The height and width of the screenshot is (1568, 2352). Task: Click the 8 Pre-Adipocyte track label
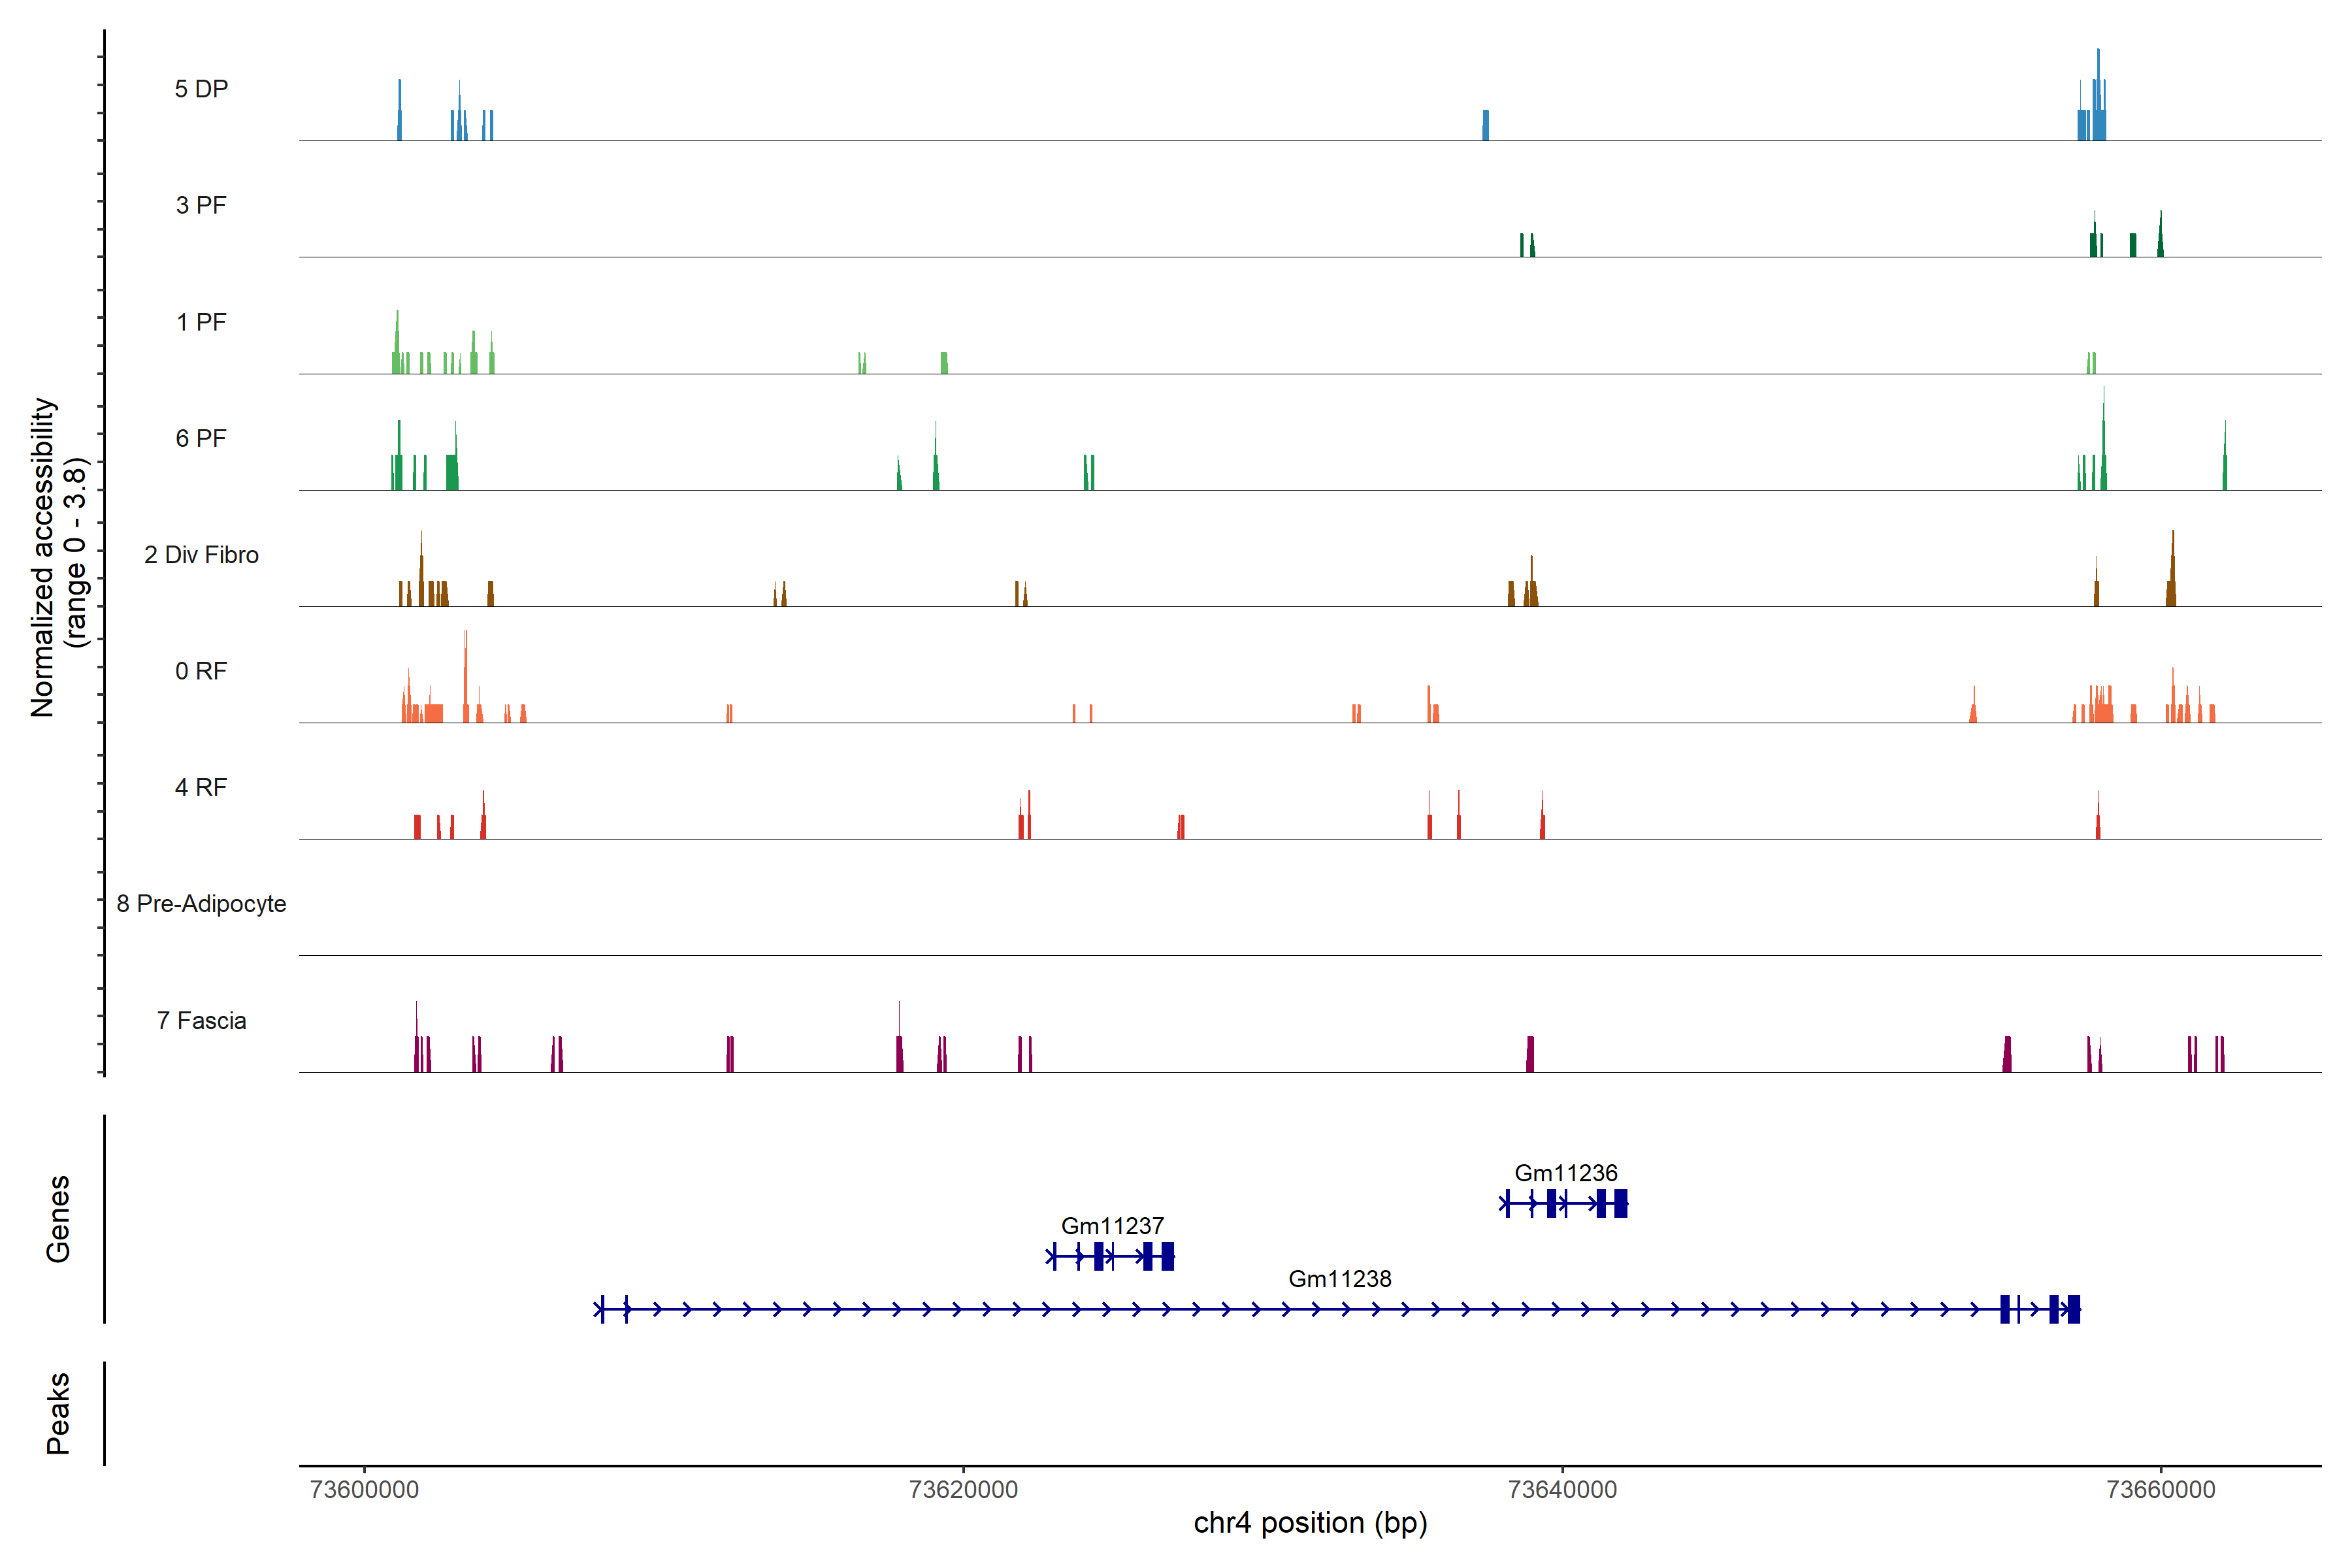point(201,904)
